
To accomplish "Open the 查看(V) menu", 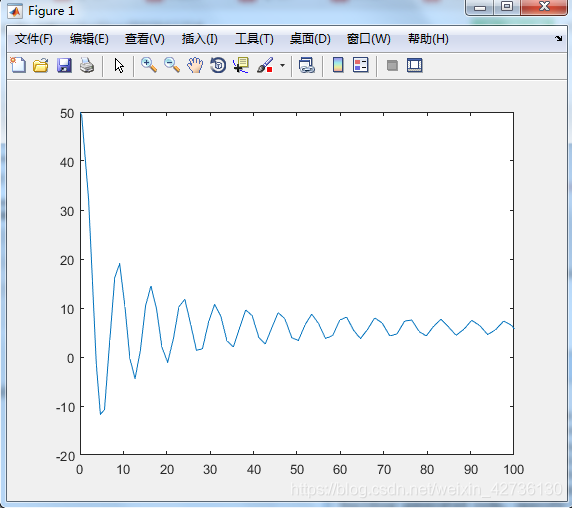I will point(144,39).
